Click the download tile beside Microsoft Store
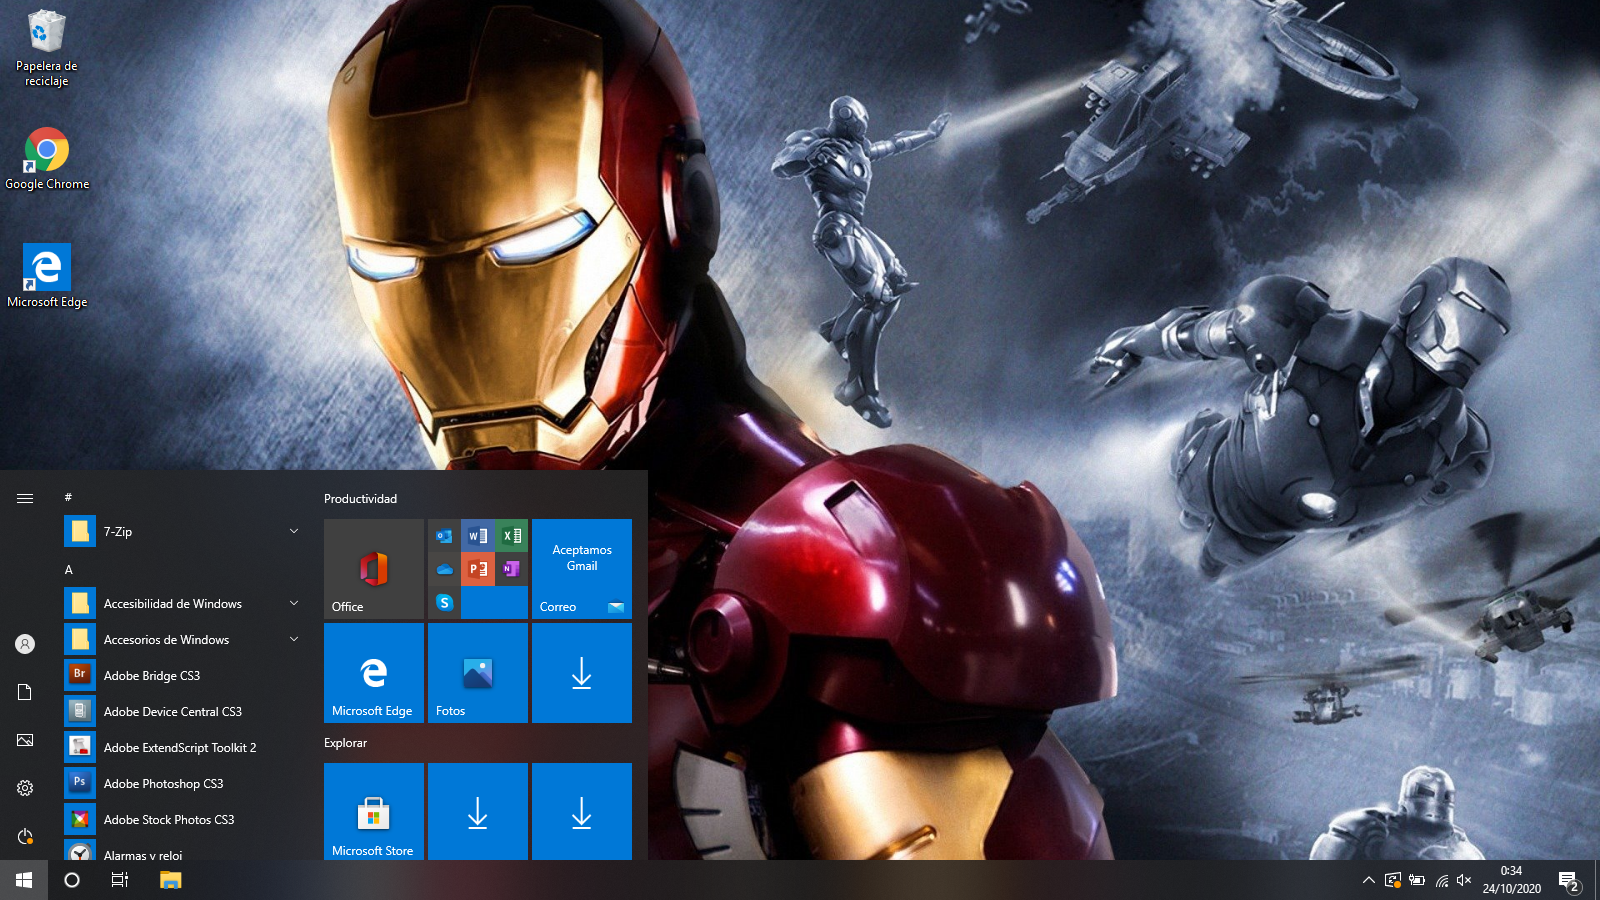 coord(478,811)
